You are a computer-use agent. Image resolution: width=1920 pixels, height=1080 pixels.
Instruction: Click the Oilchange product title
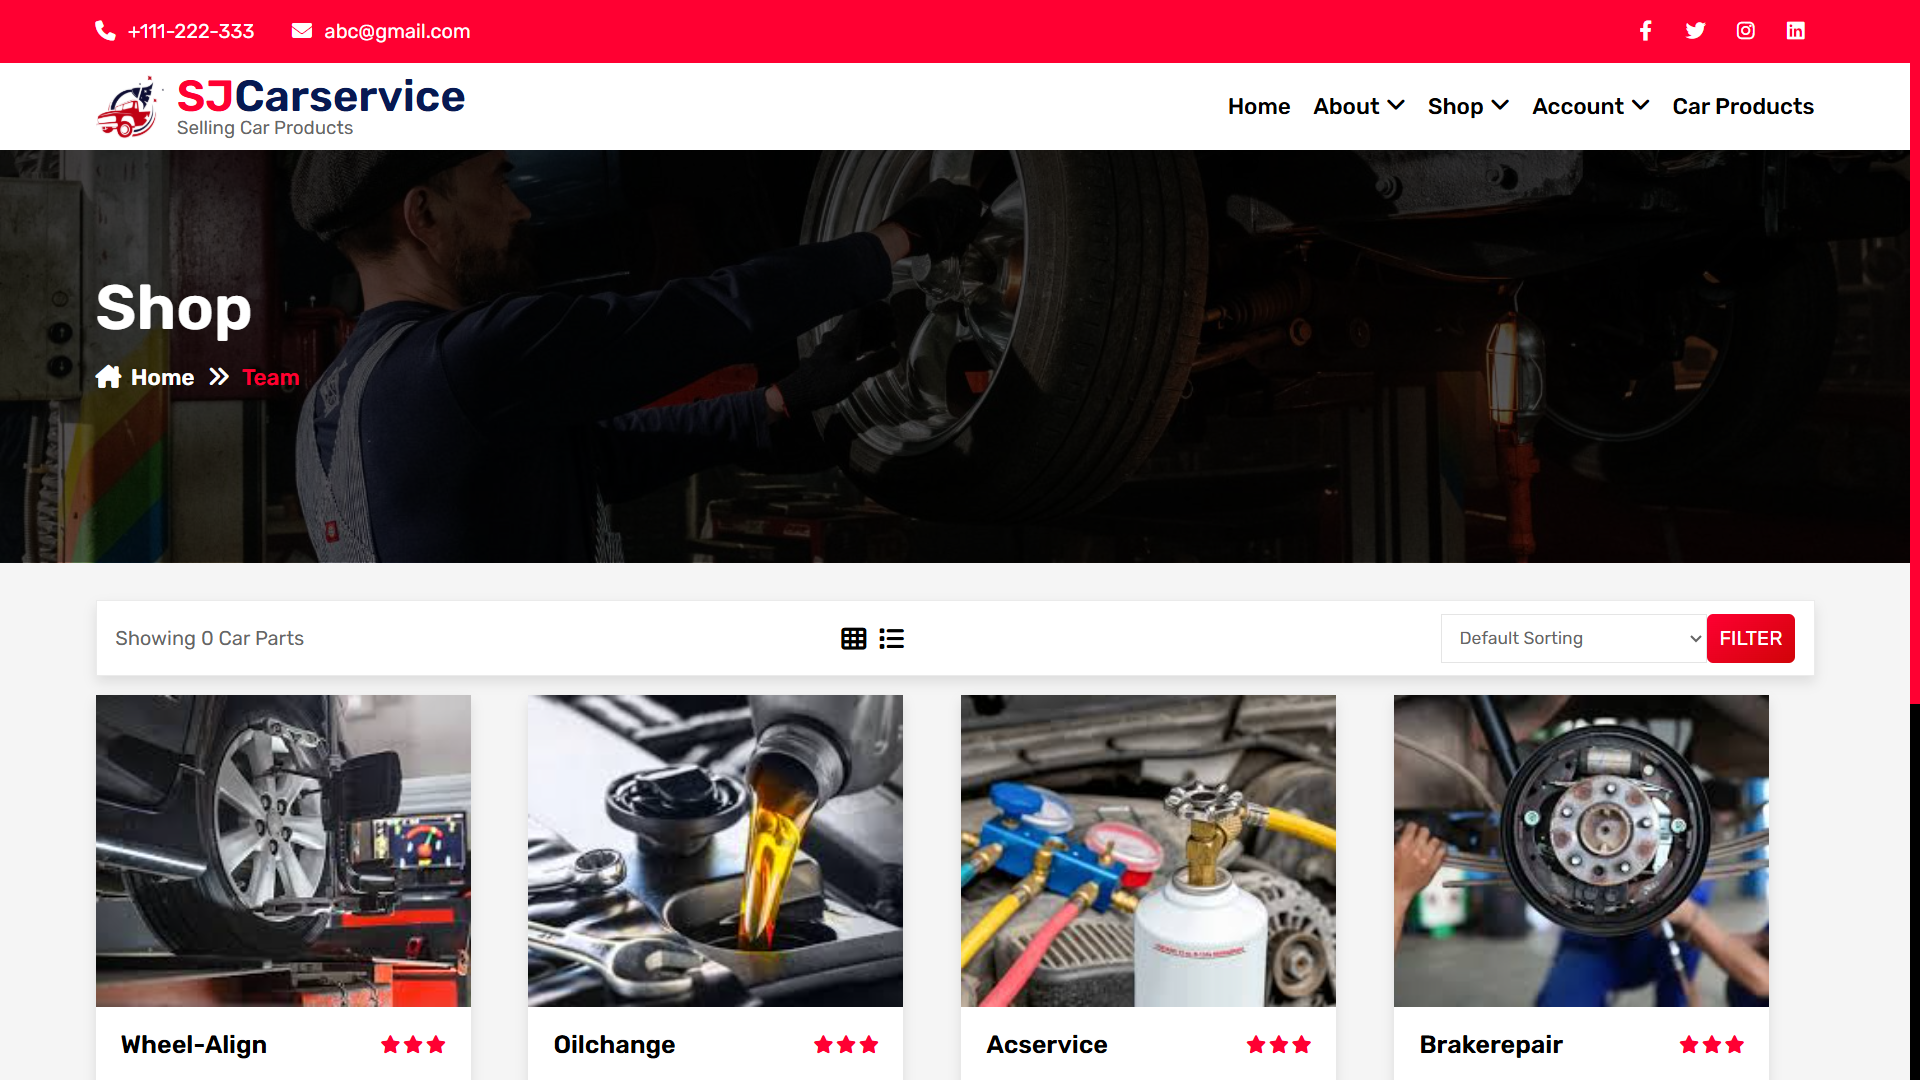(614, 1044)
